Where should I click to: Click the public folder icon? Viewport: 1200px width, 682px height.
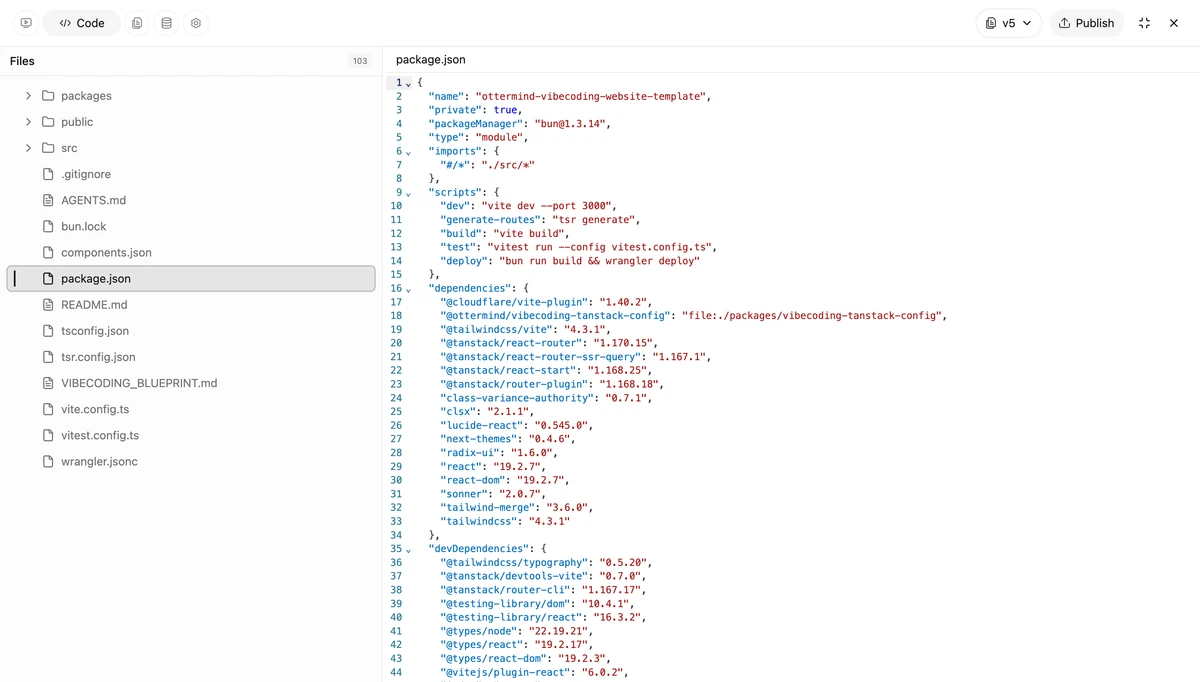[48, 122]
